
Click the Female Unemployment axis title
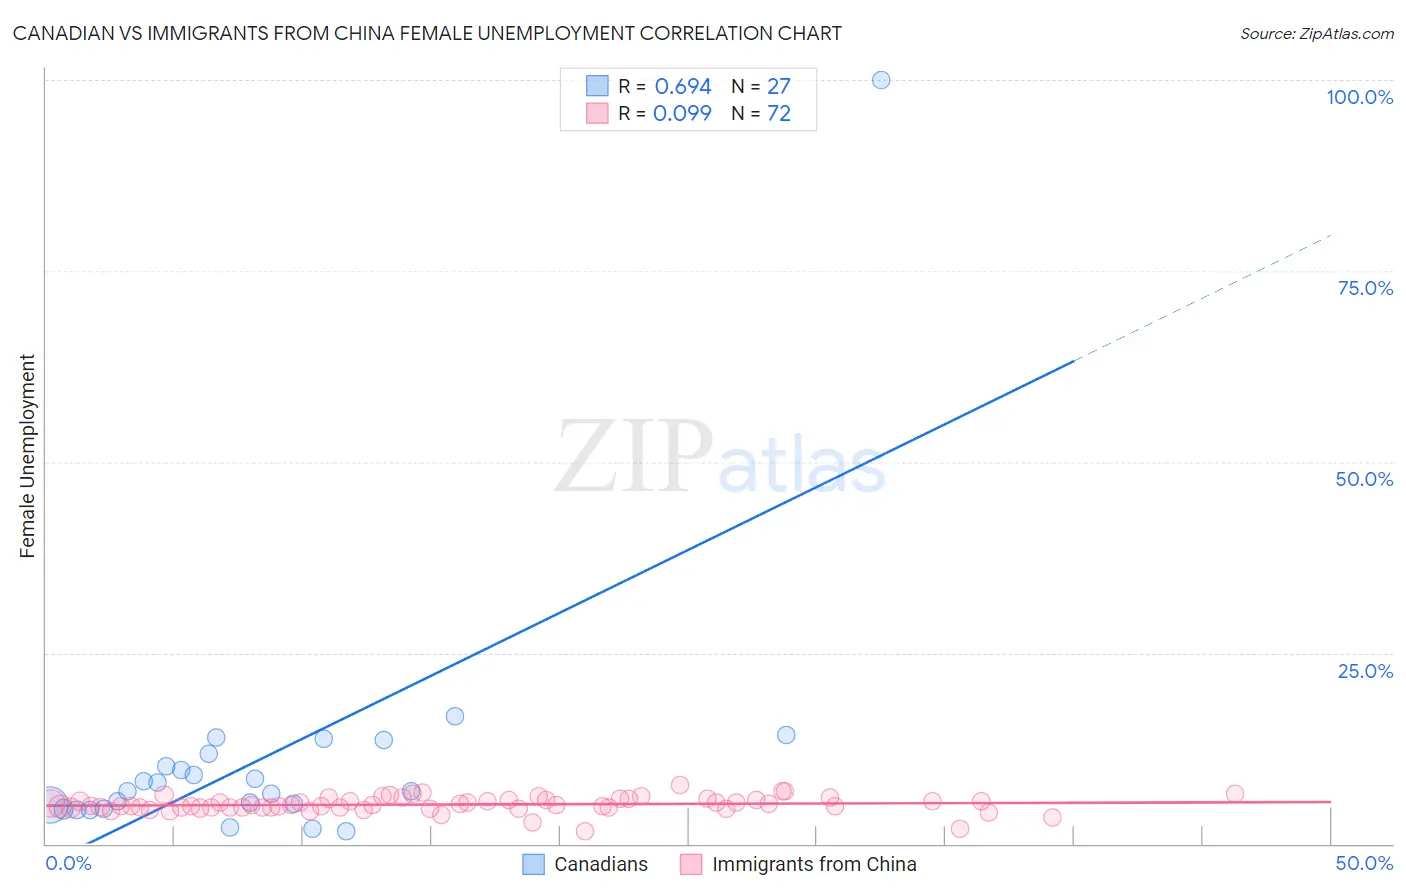27,456
